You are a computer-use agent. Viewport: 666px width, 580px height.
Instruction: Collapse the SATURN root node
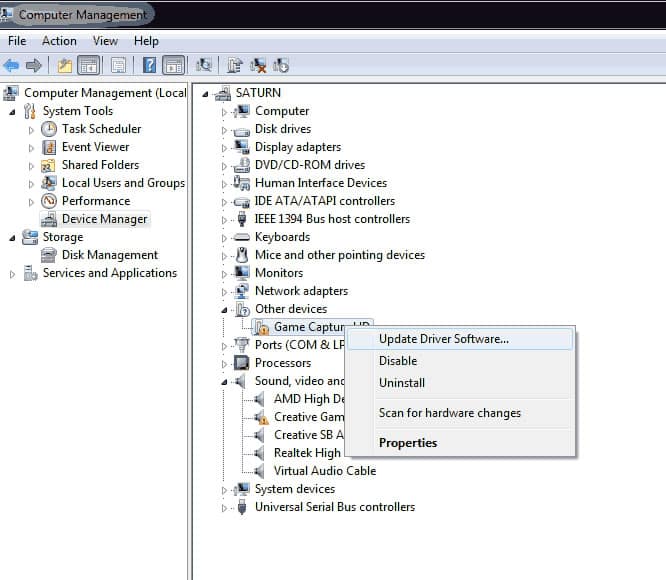tap(206, 94)
